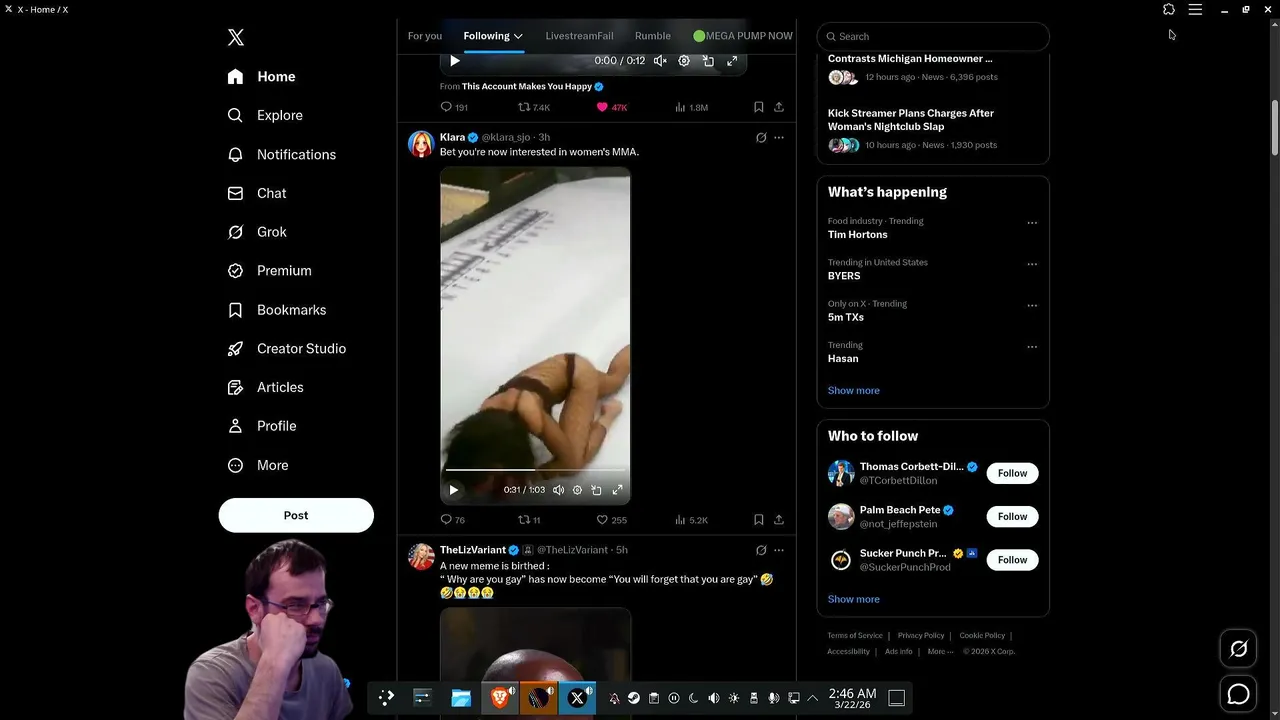The height and width of the screenshot is (720, 1280).
Task: Toggle mute on Klara's video
Action: coord(558,490)
